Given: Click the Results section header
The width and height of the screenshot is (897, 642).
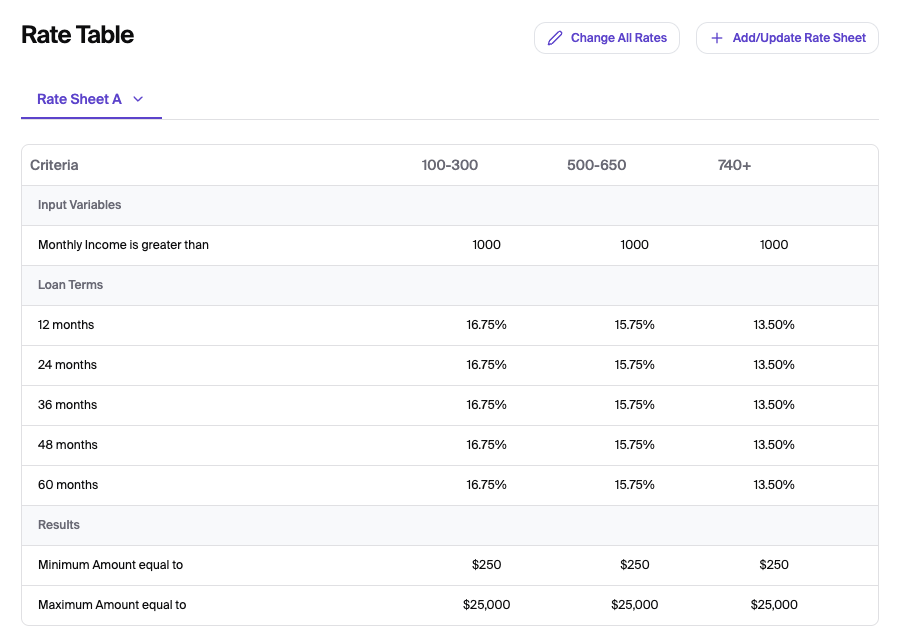Looking at the screenshot, I should (x=59, y=525).
